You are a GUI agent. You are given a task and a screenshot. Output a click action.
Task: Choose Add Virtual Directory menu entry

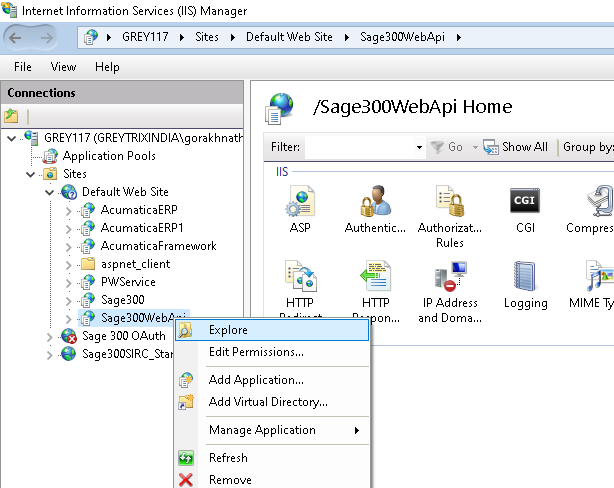[272, 402]
